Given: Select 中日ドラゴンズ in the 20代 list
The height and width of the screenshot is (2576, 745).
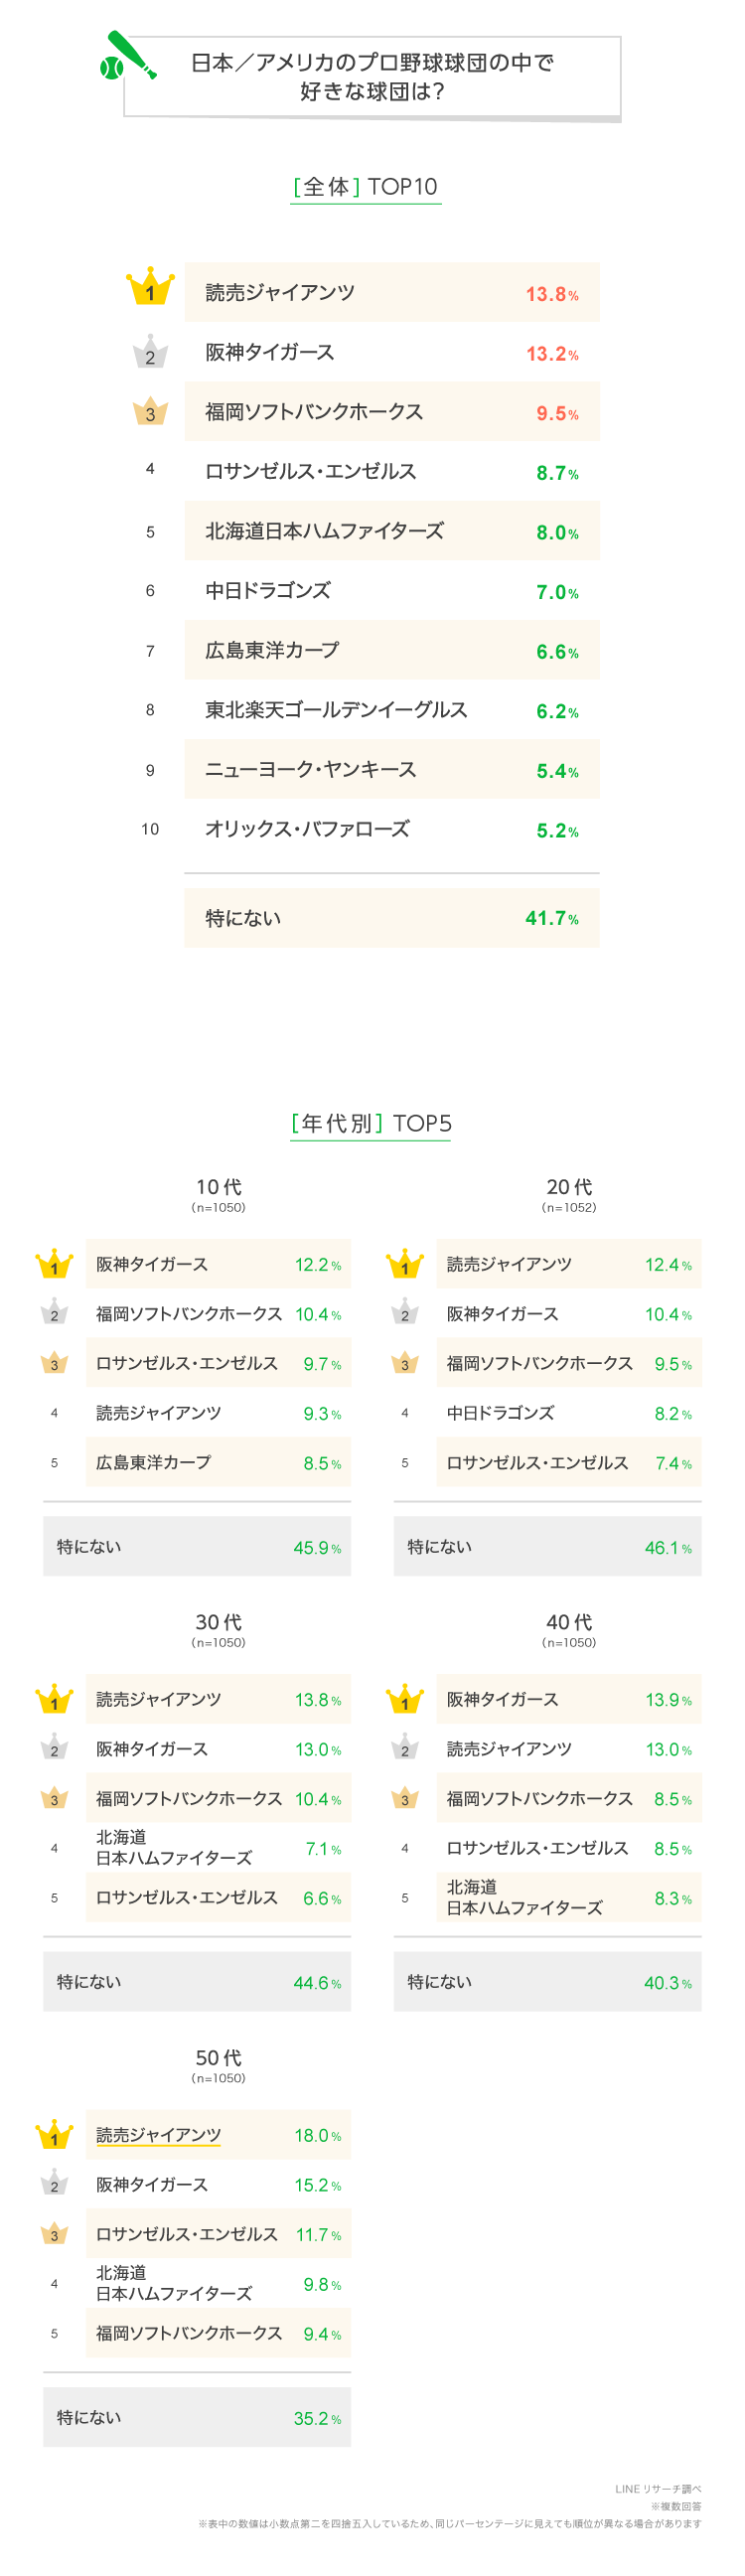Looking at the screenshot, I should tap(500, 1413).
